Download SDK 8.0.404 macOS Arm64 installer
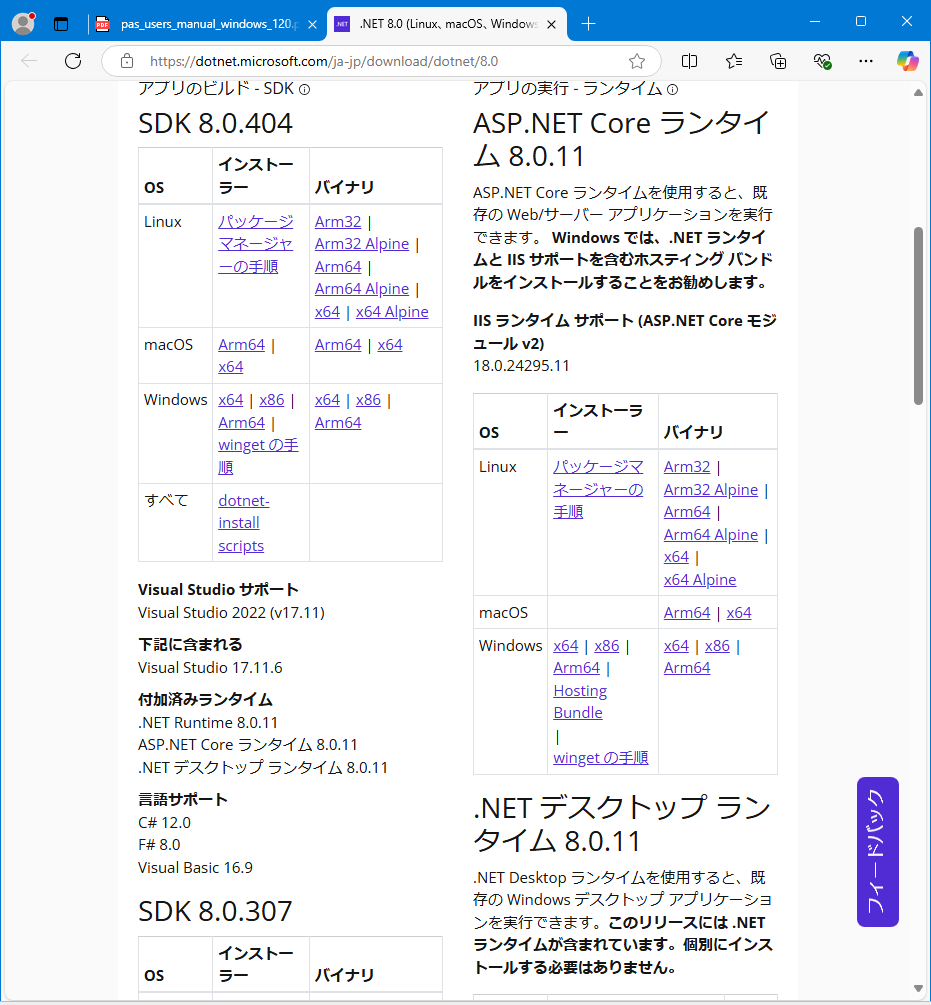931x1005 pixels. [241, 345]
